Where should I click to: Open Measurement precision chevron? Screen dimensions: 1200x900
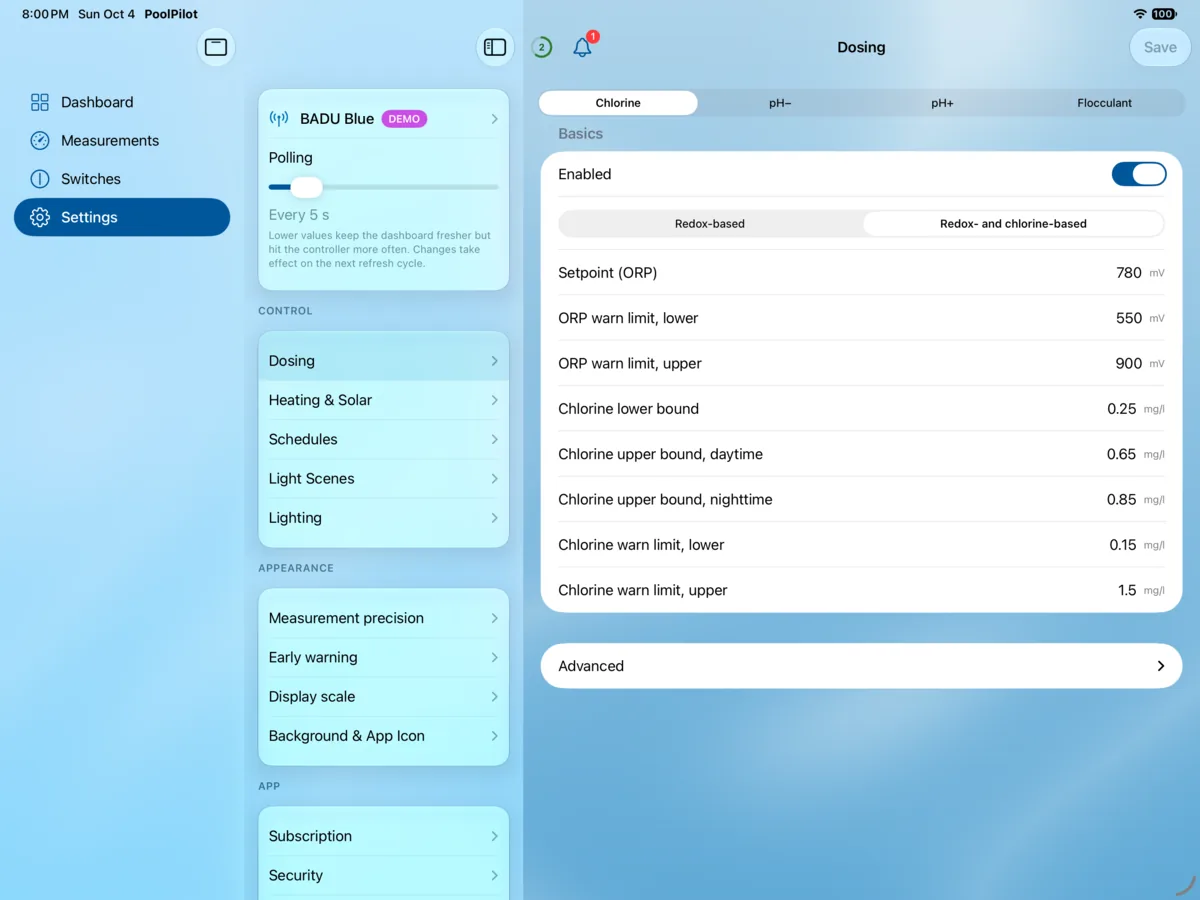494,618
